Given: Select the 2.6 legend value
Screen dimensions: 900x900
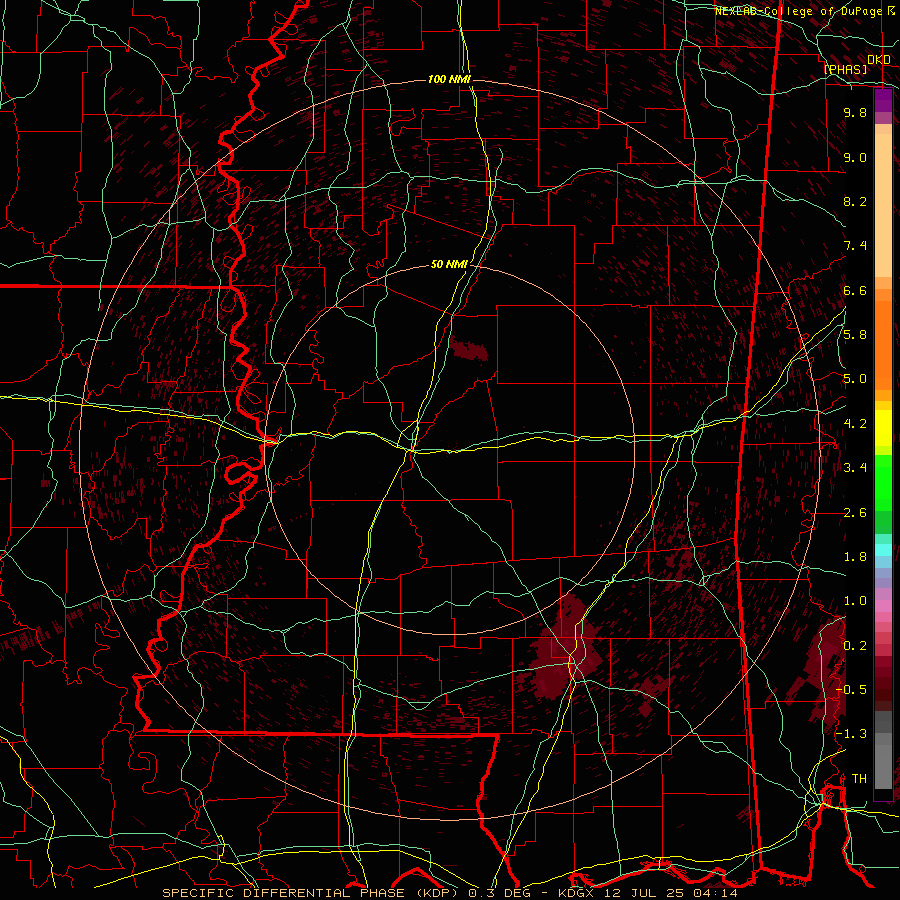Looking at the screenshot, I should coord(855,512).
